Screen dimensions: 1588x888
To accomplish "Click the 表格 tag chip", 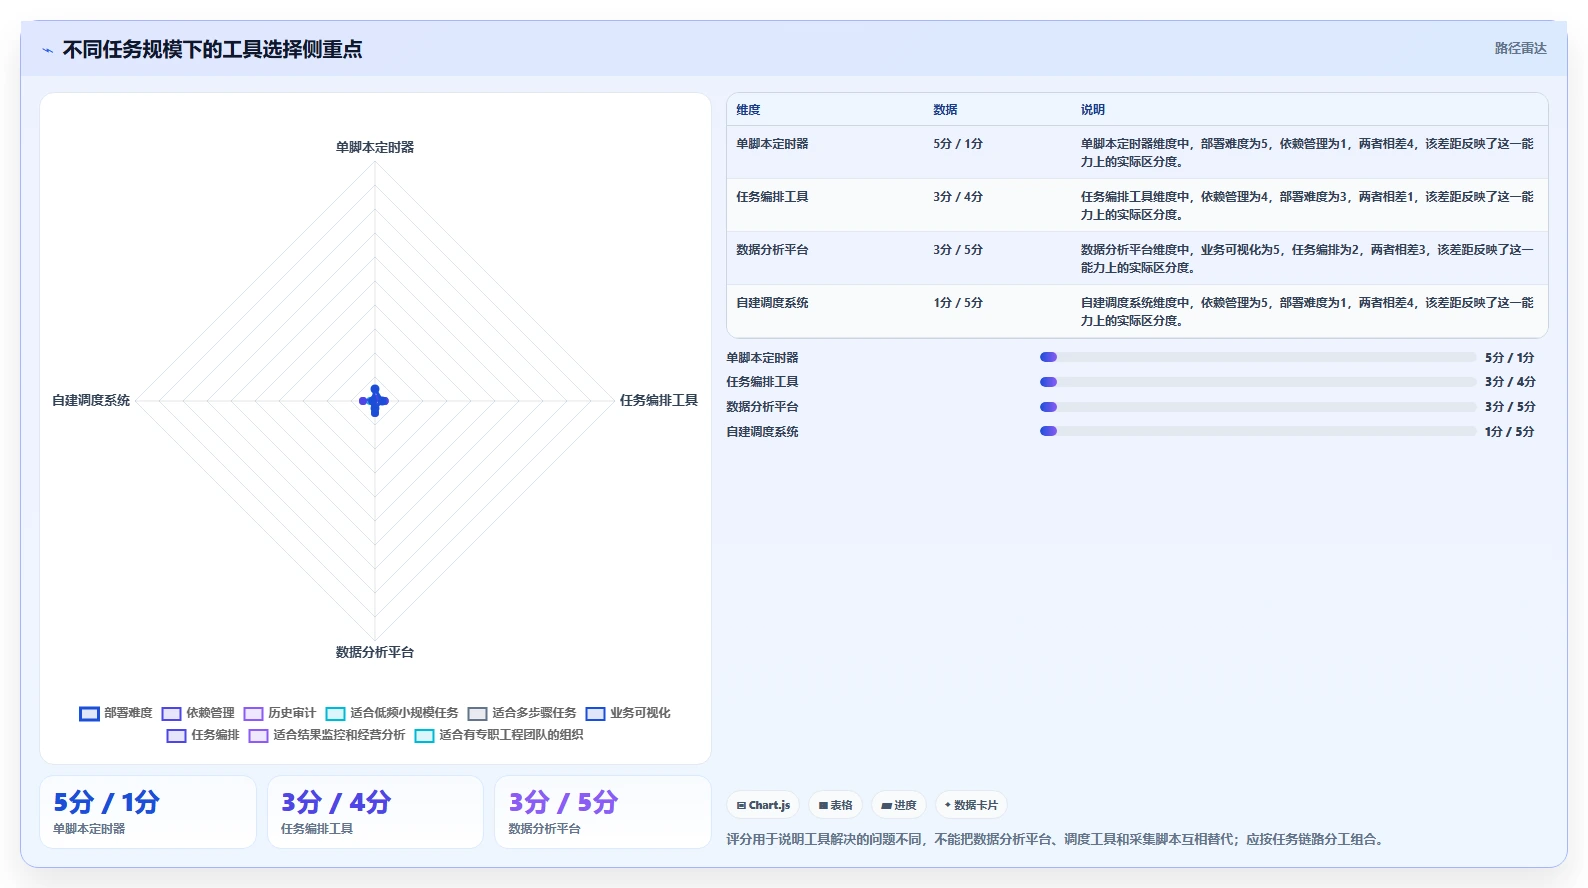I will click(x=835, y=805).
